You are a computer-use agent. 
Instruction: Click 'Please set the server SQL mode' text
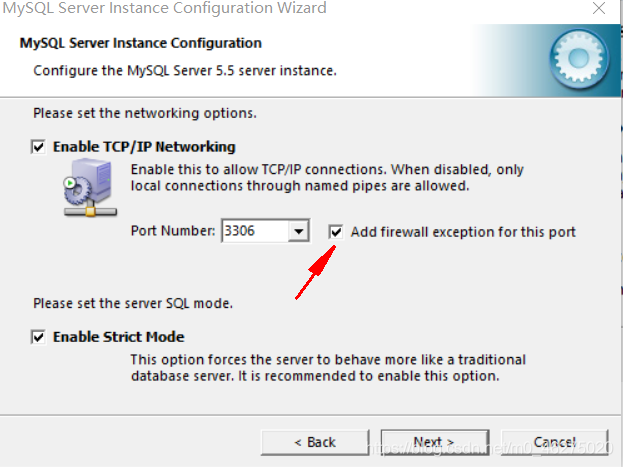tap(140, 303)
